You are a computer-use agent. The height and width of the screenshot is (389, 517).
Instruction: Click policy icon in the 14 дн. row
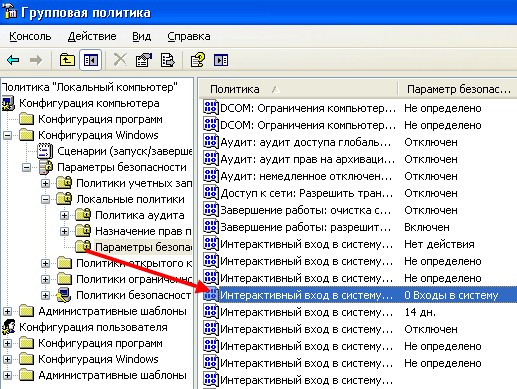coord(211,312)
